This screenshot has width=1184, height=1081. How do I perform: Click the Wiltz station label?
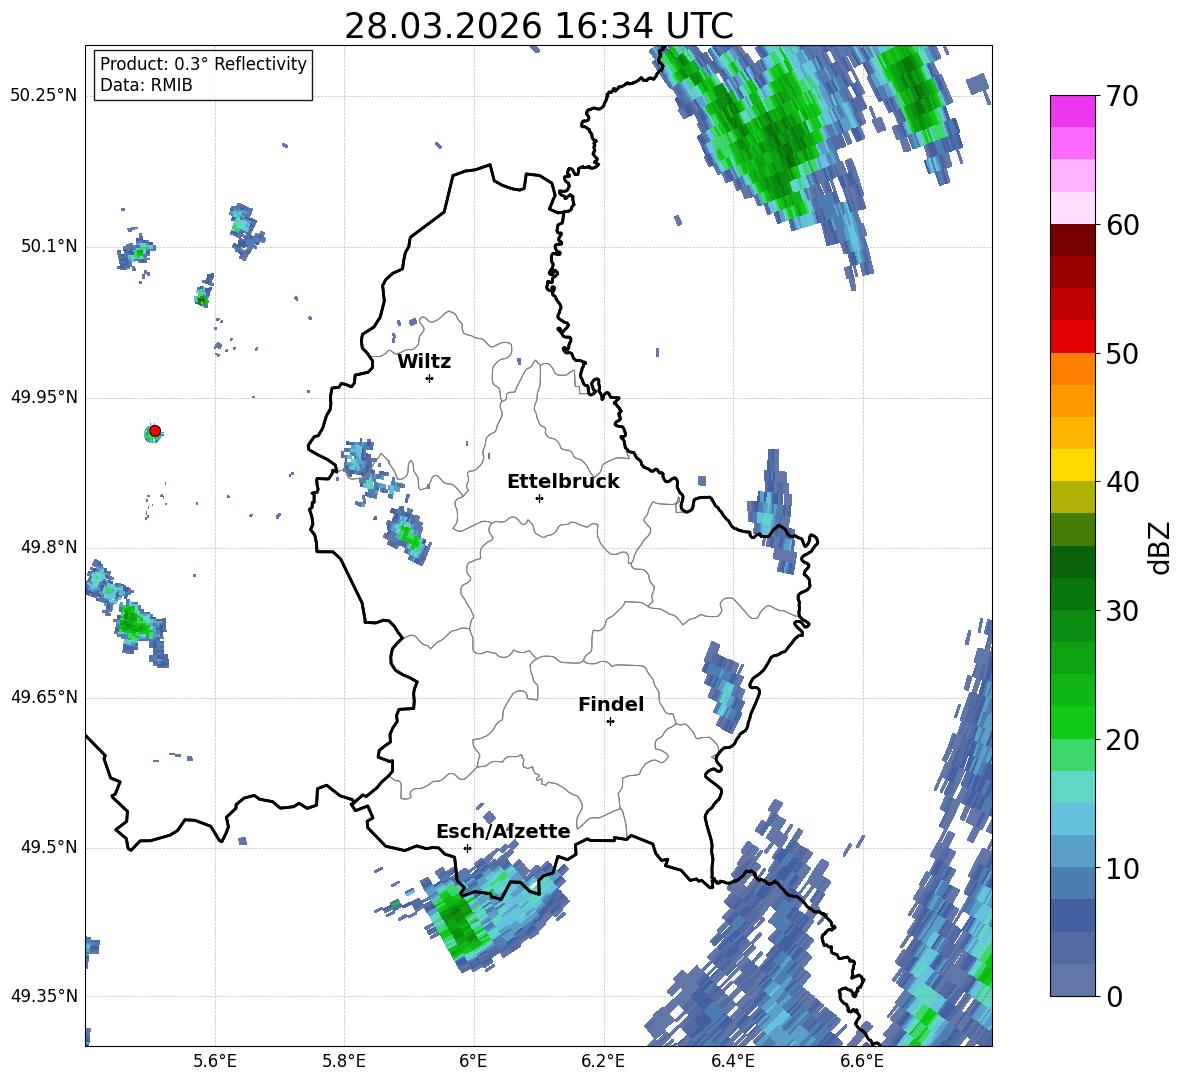[x=424, y=362]
